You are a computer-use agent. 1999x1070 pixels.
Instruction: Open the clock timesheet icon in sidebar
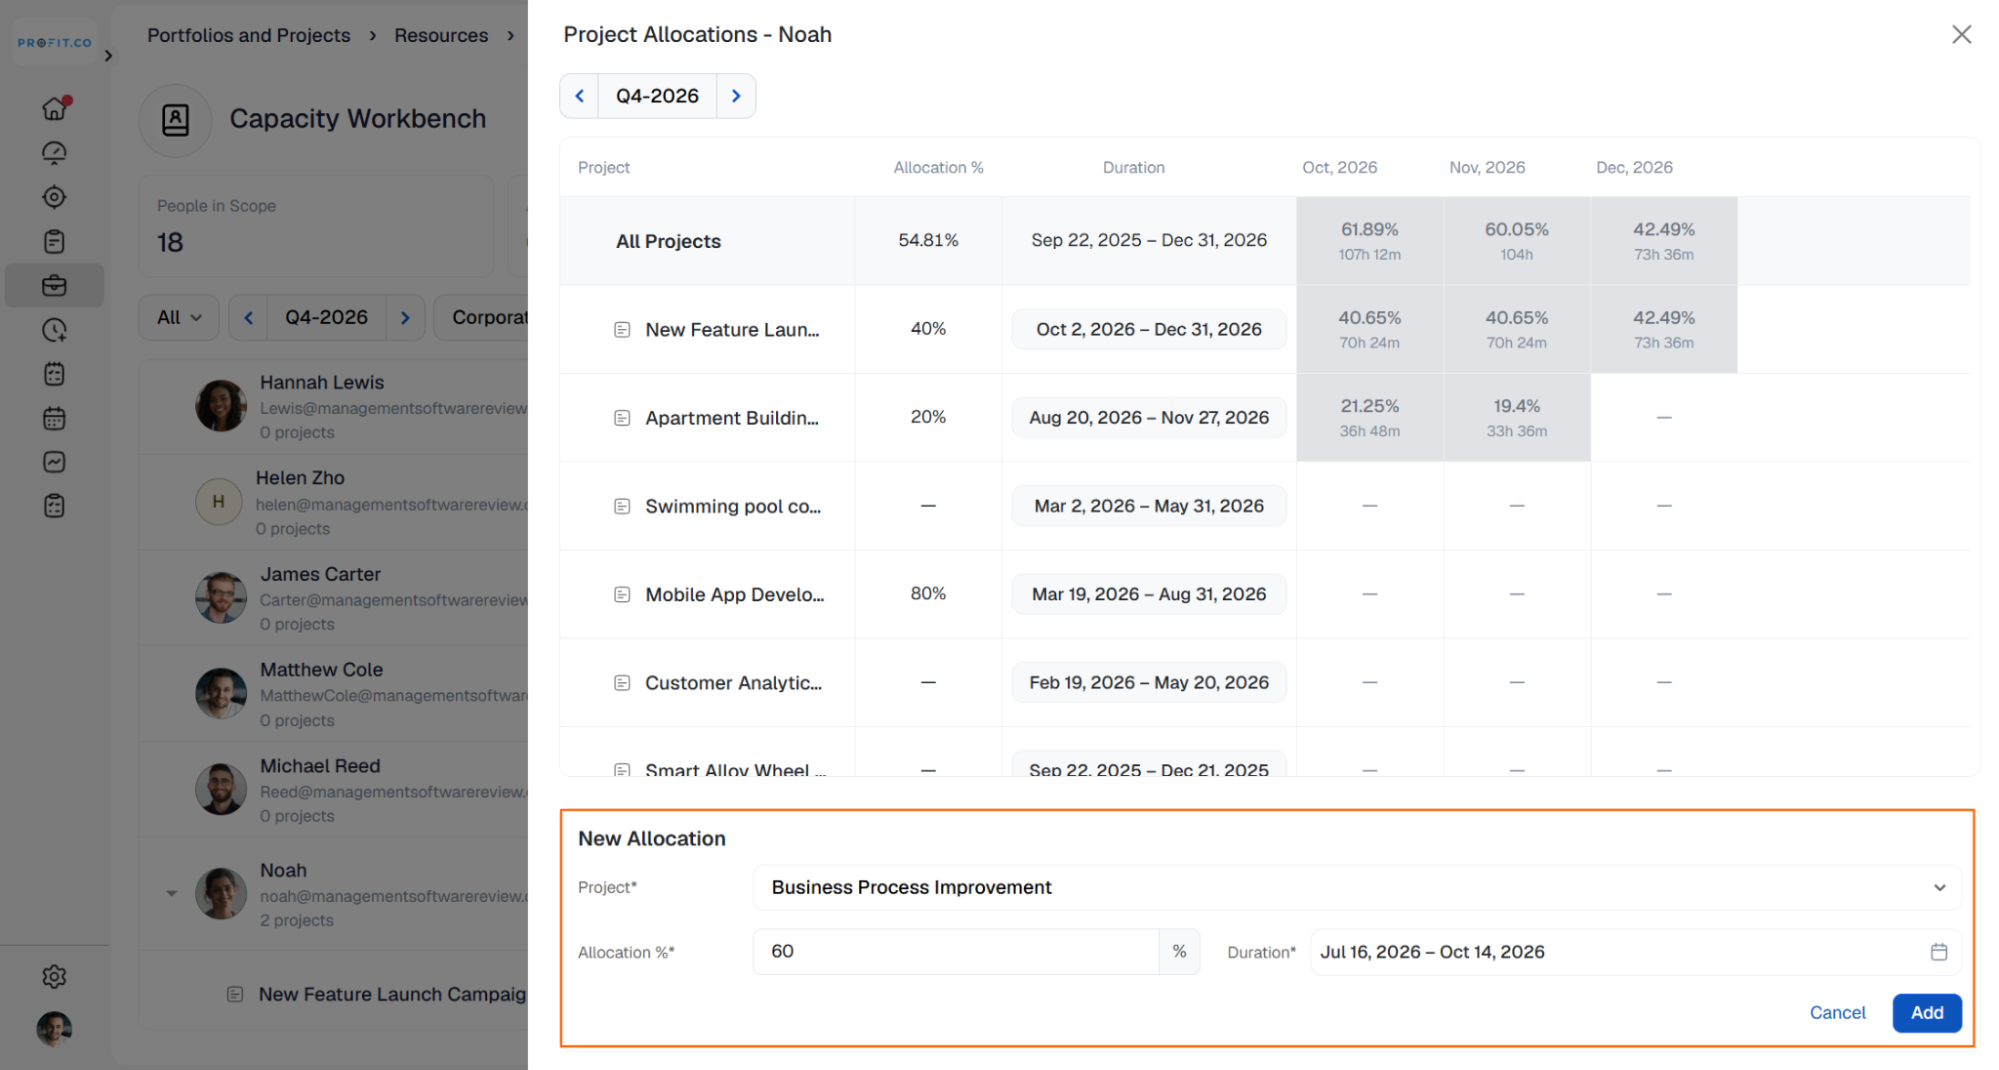54,330
